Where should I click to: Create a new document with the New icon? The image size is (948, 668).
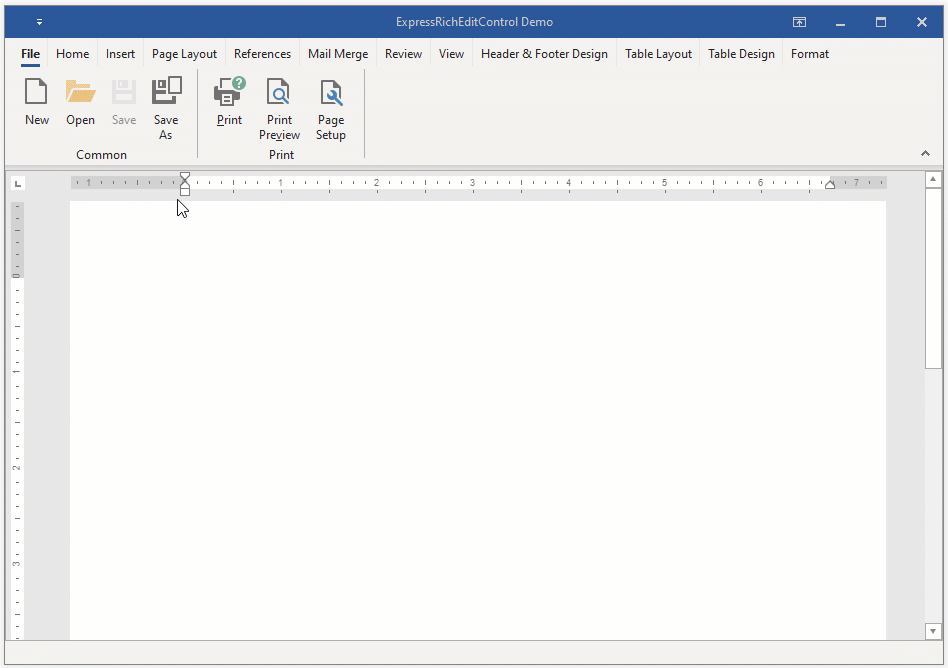36,100
